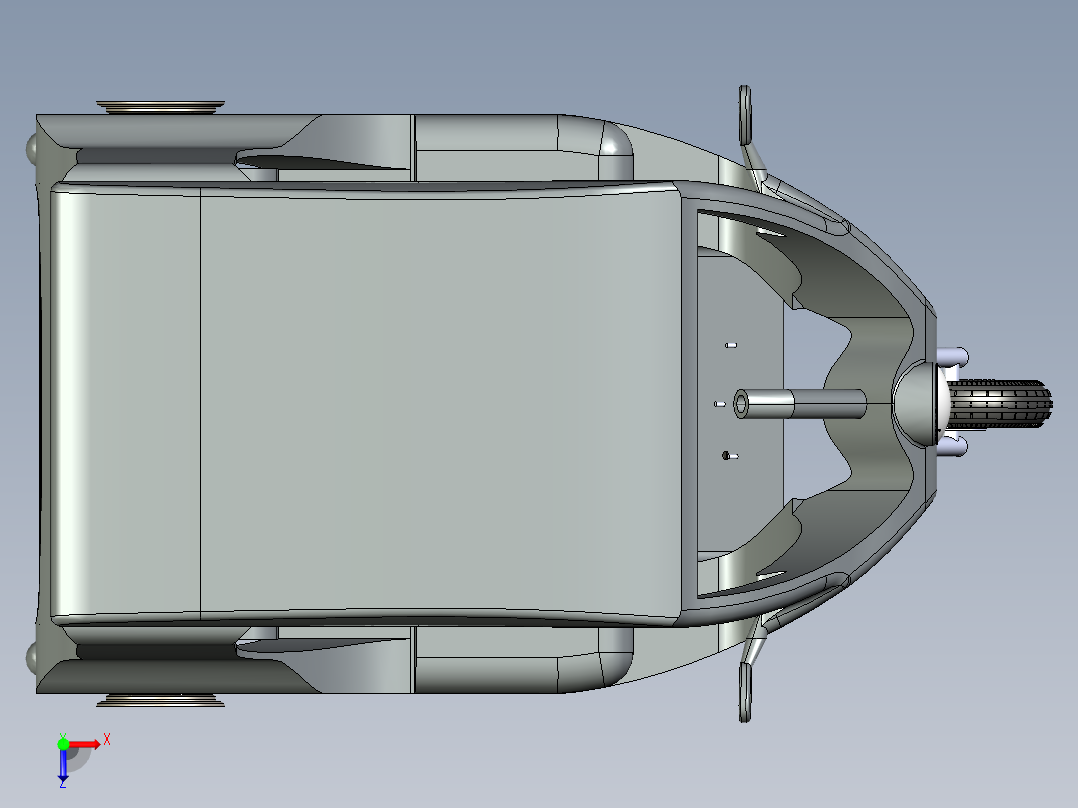Viewport: 1078px width, 808px height.
Task: Select the upper side mirror on the model
Action: click(x=745, y=115)
